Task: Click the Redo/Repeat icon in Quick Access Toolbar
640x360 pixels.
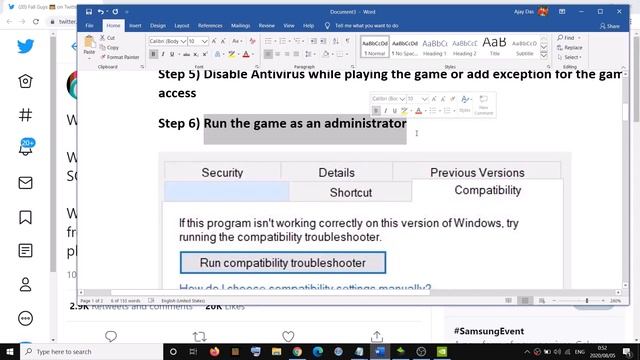Action: point(115,12)
